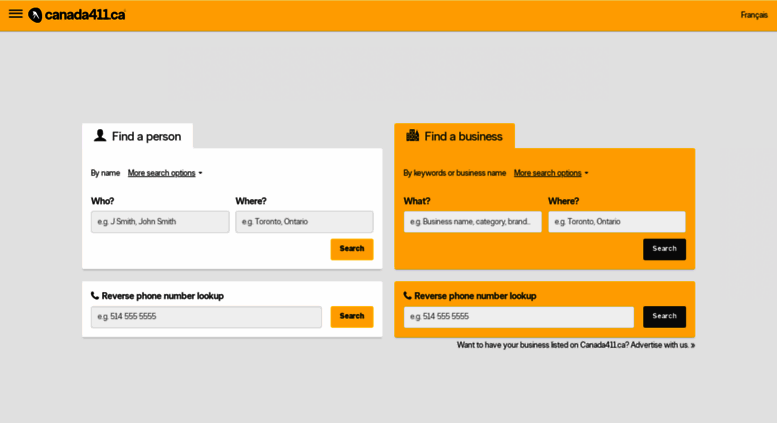Focus the business reverse phone number field
The width and height of the screenshot is (777, 423).
coord(519,317)
